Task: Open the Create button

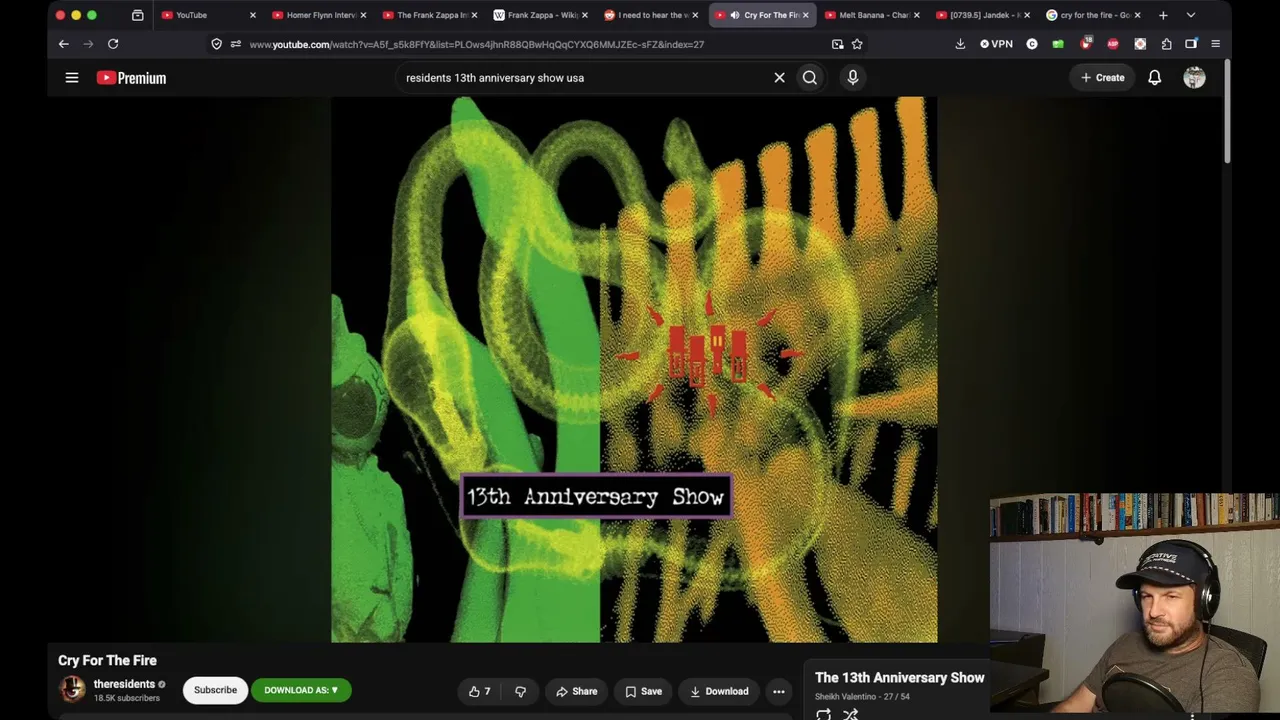Action: tap(1102, 77)
